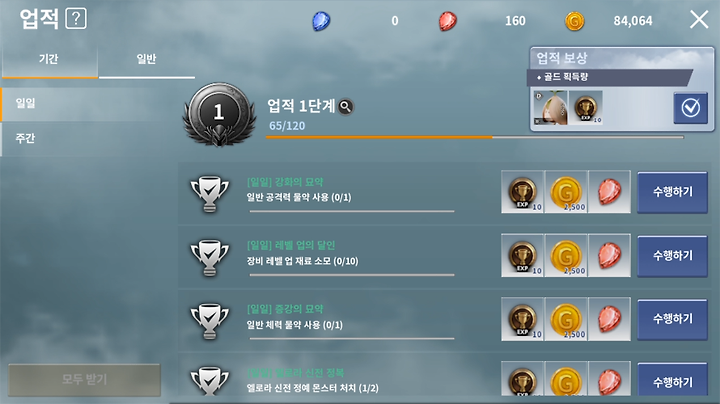Open the help question mark icon
The width and height of the screenshot is (720, 404).
tap(76, 19)
